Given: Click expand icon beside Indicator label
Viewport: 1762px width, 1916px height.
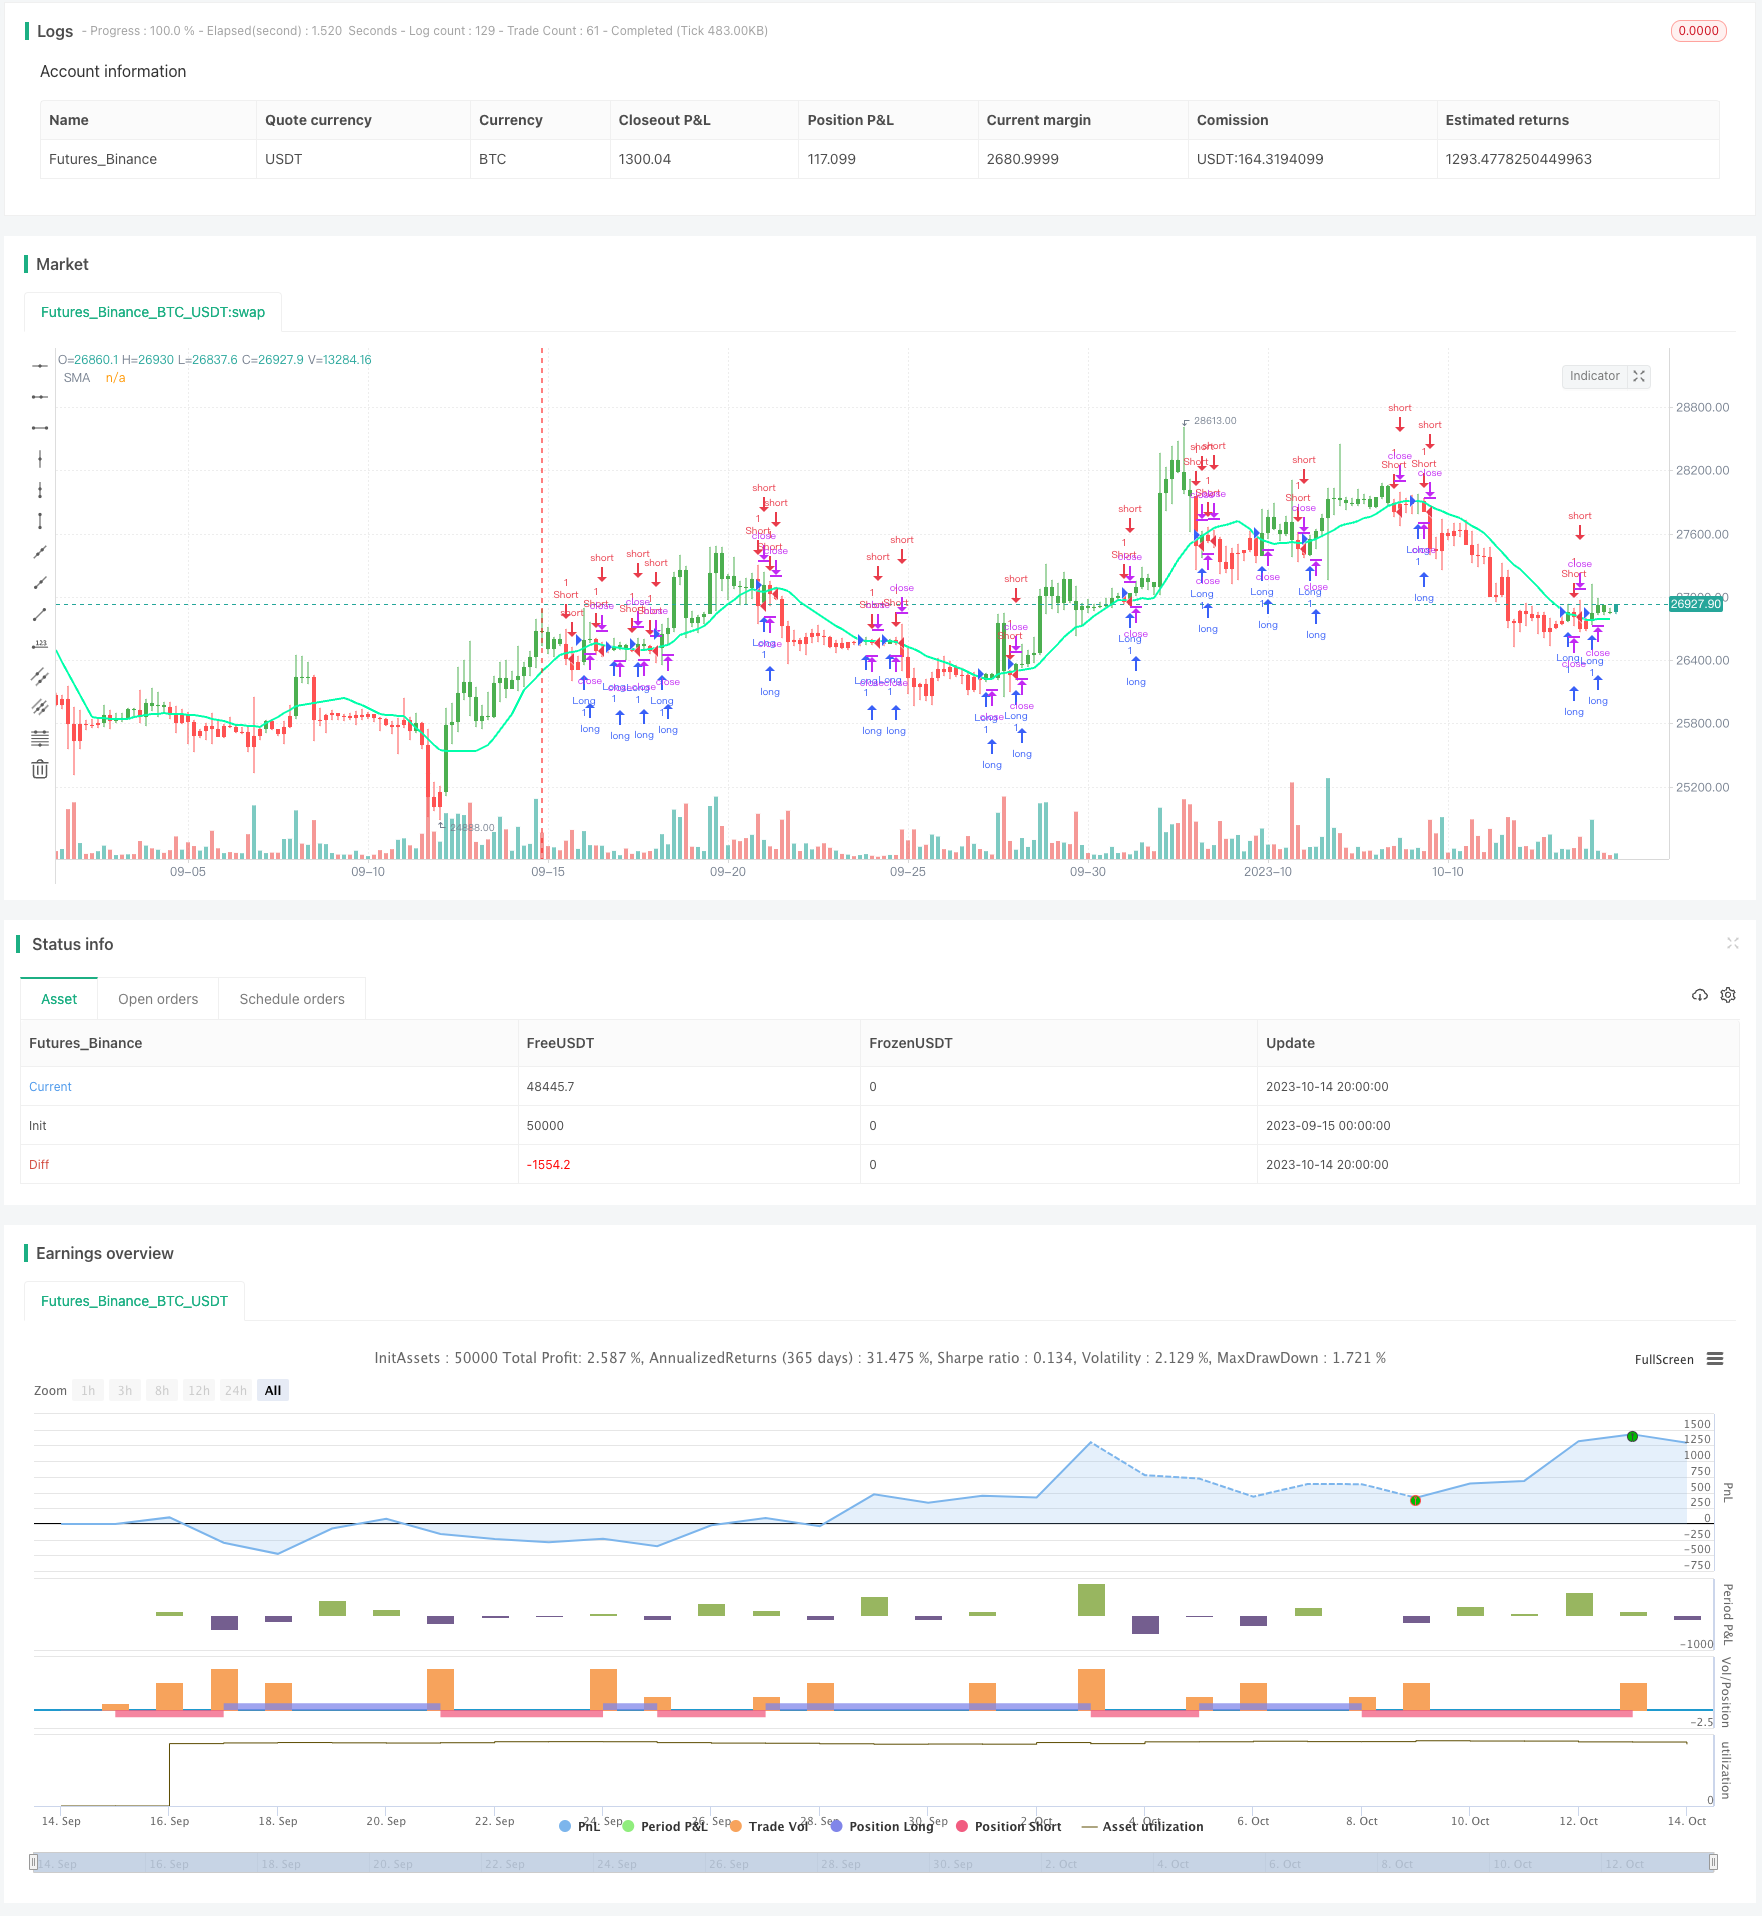Looking at the screenshot, I should 1638,376.
